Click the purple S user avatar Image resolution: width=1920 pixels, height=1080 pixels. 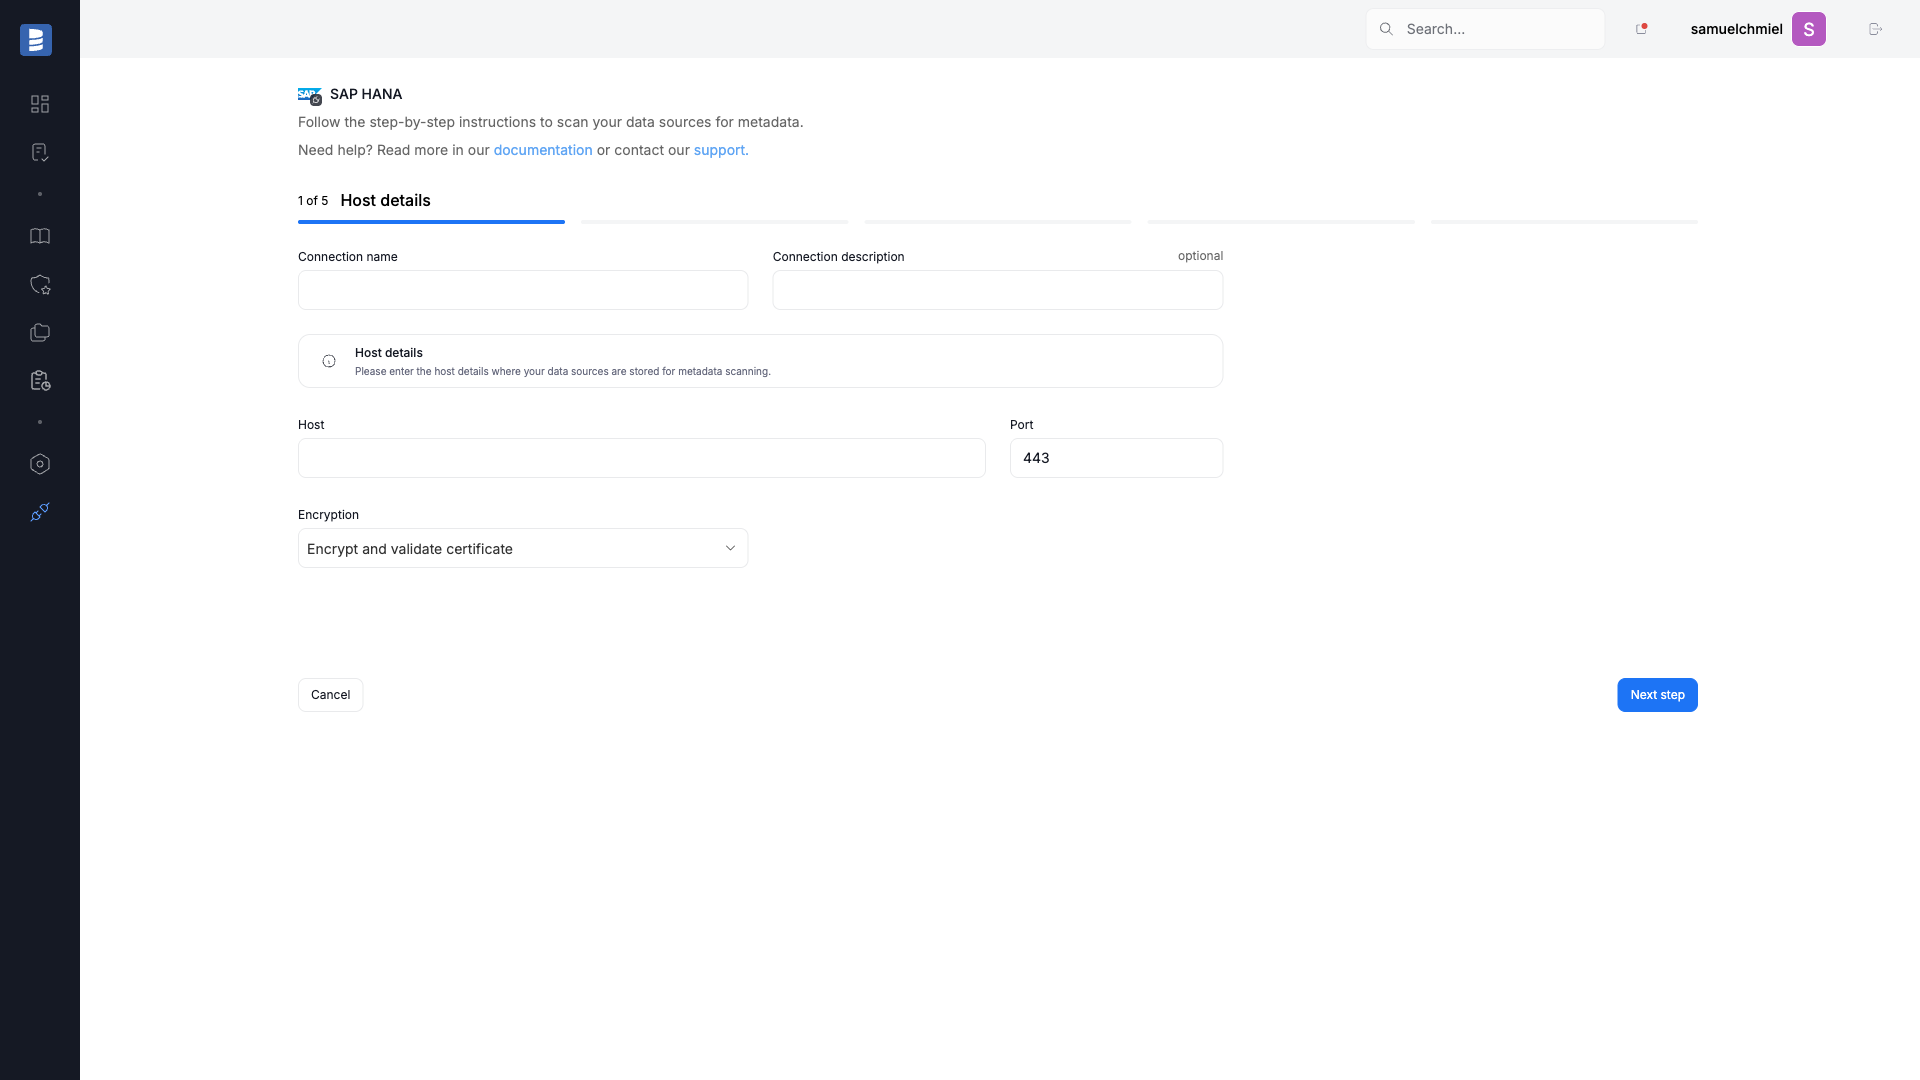click(x=1808, y=29)
